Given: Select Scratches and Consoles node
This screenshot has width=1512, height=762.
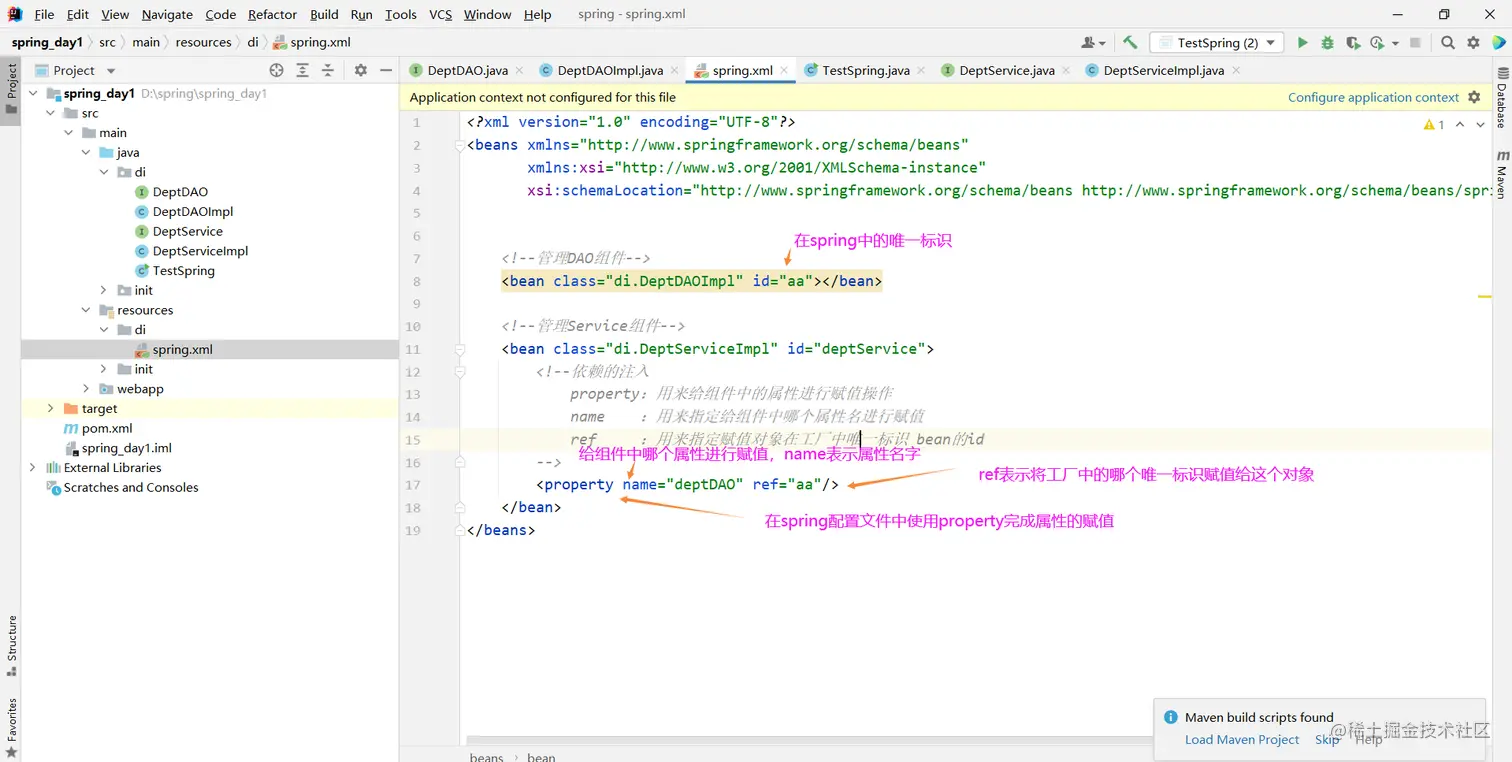Looking at the screenshot, I should pos(131,487).
